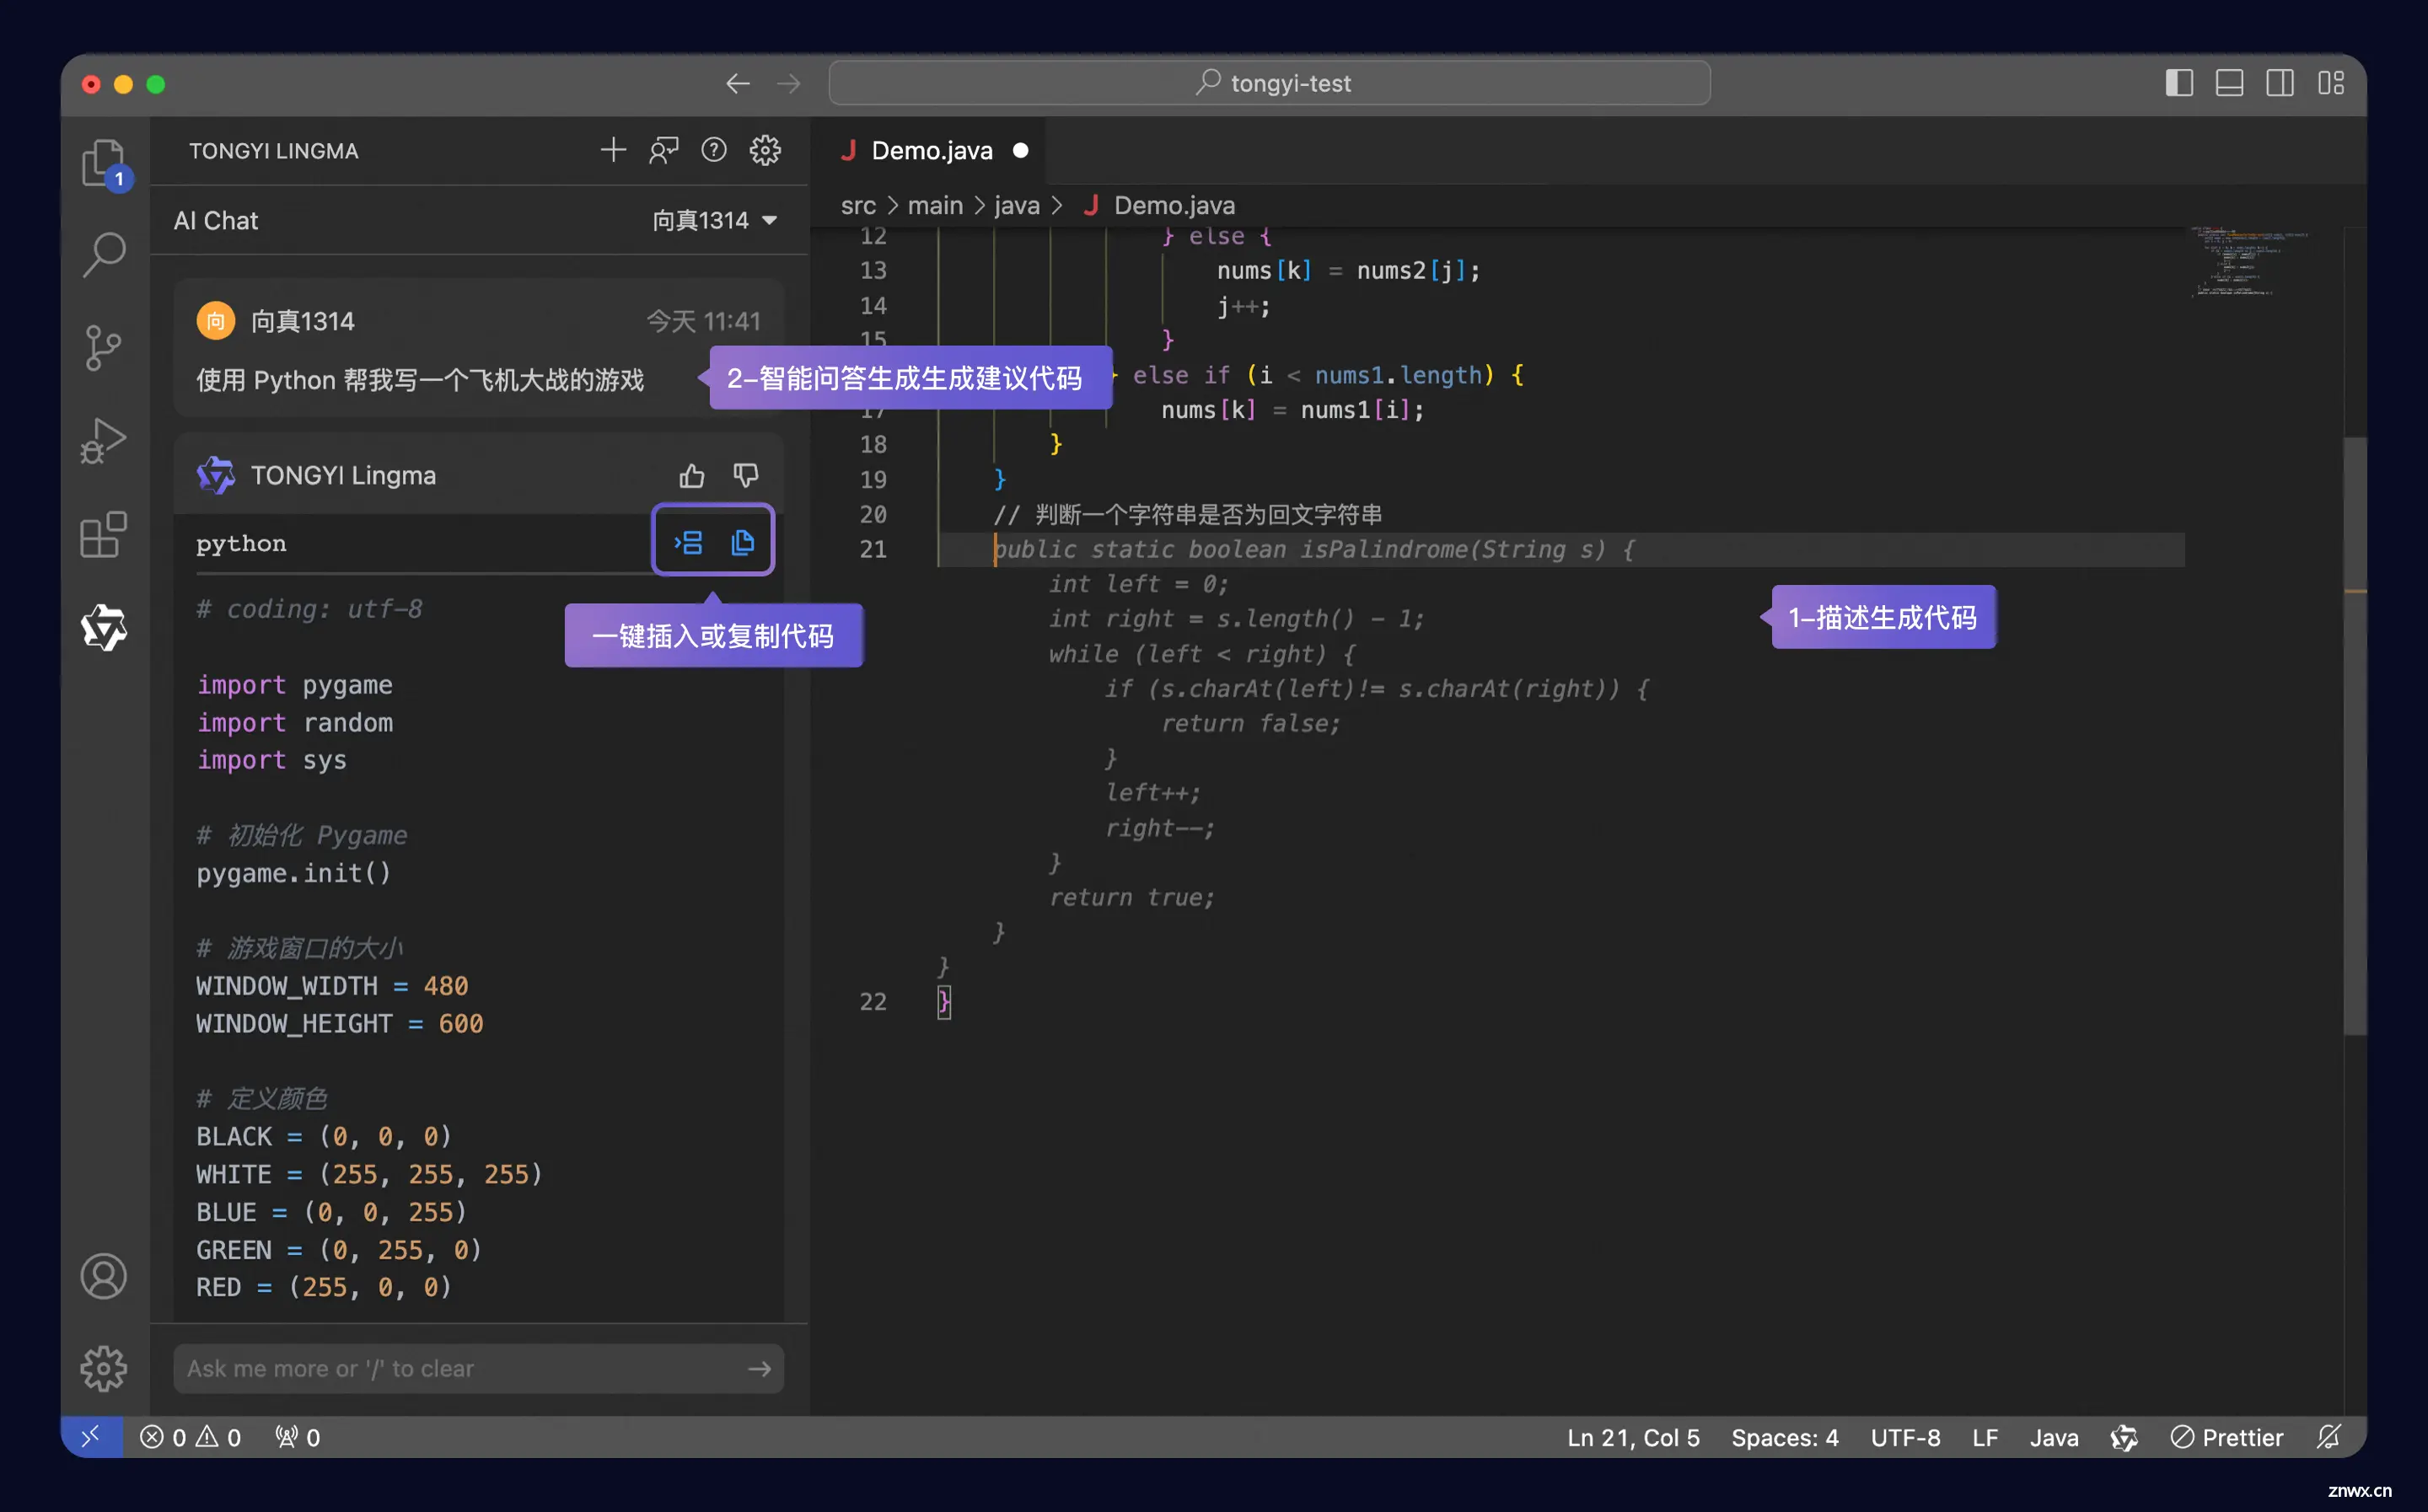2428x1512 pixels.
Task: Click the 'import pygame' code line
Action: click(x=294, y=685)
